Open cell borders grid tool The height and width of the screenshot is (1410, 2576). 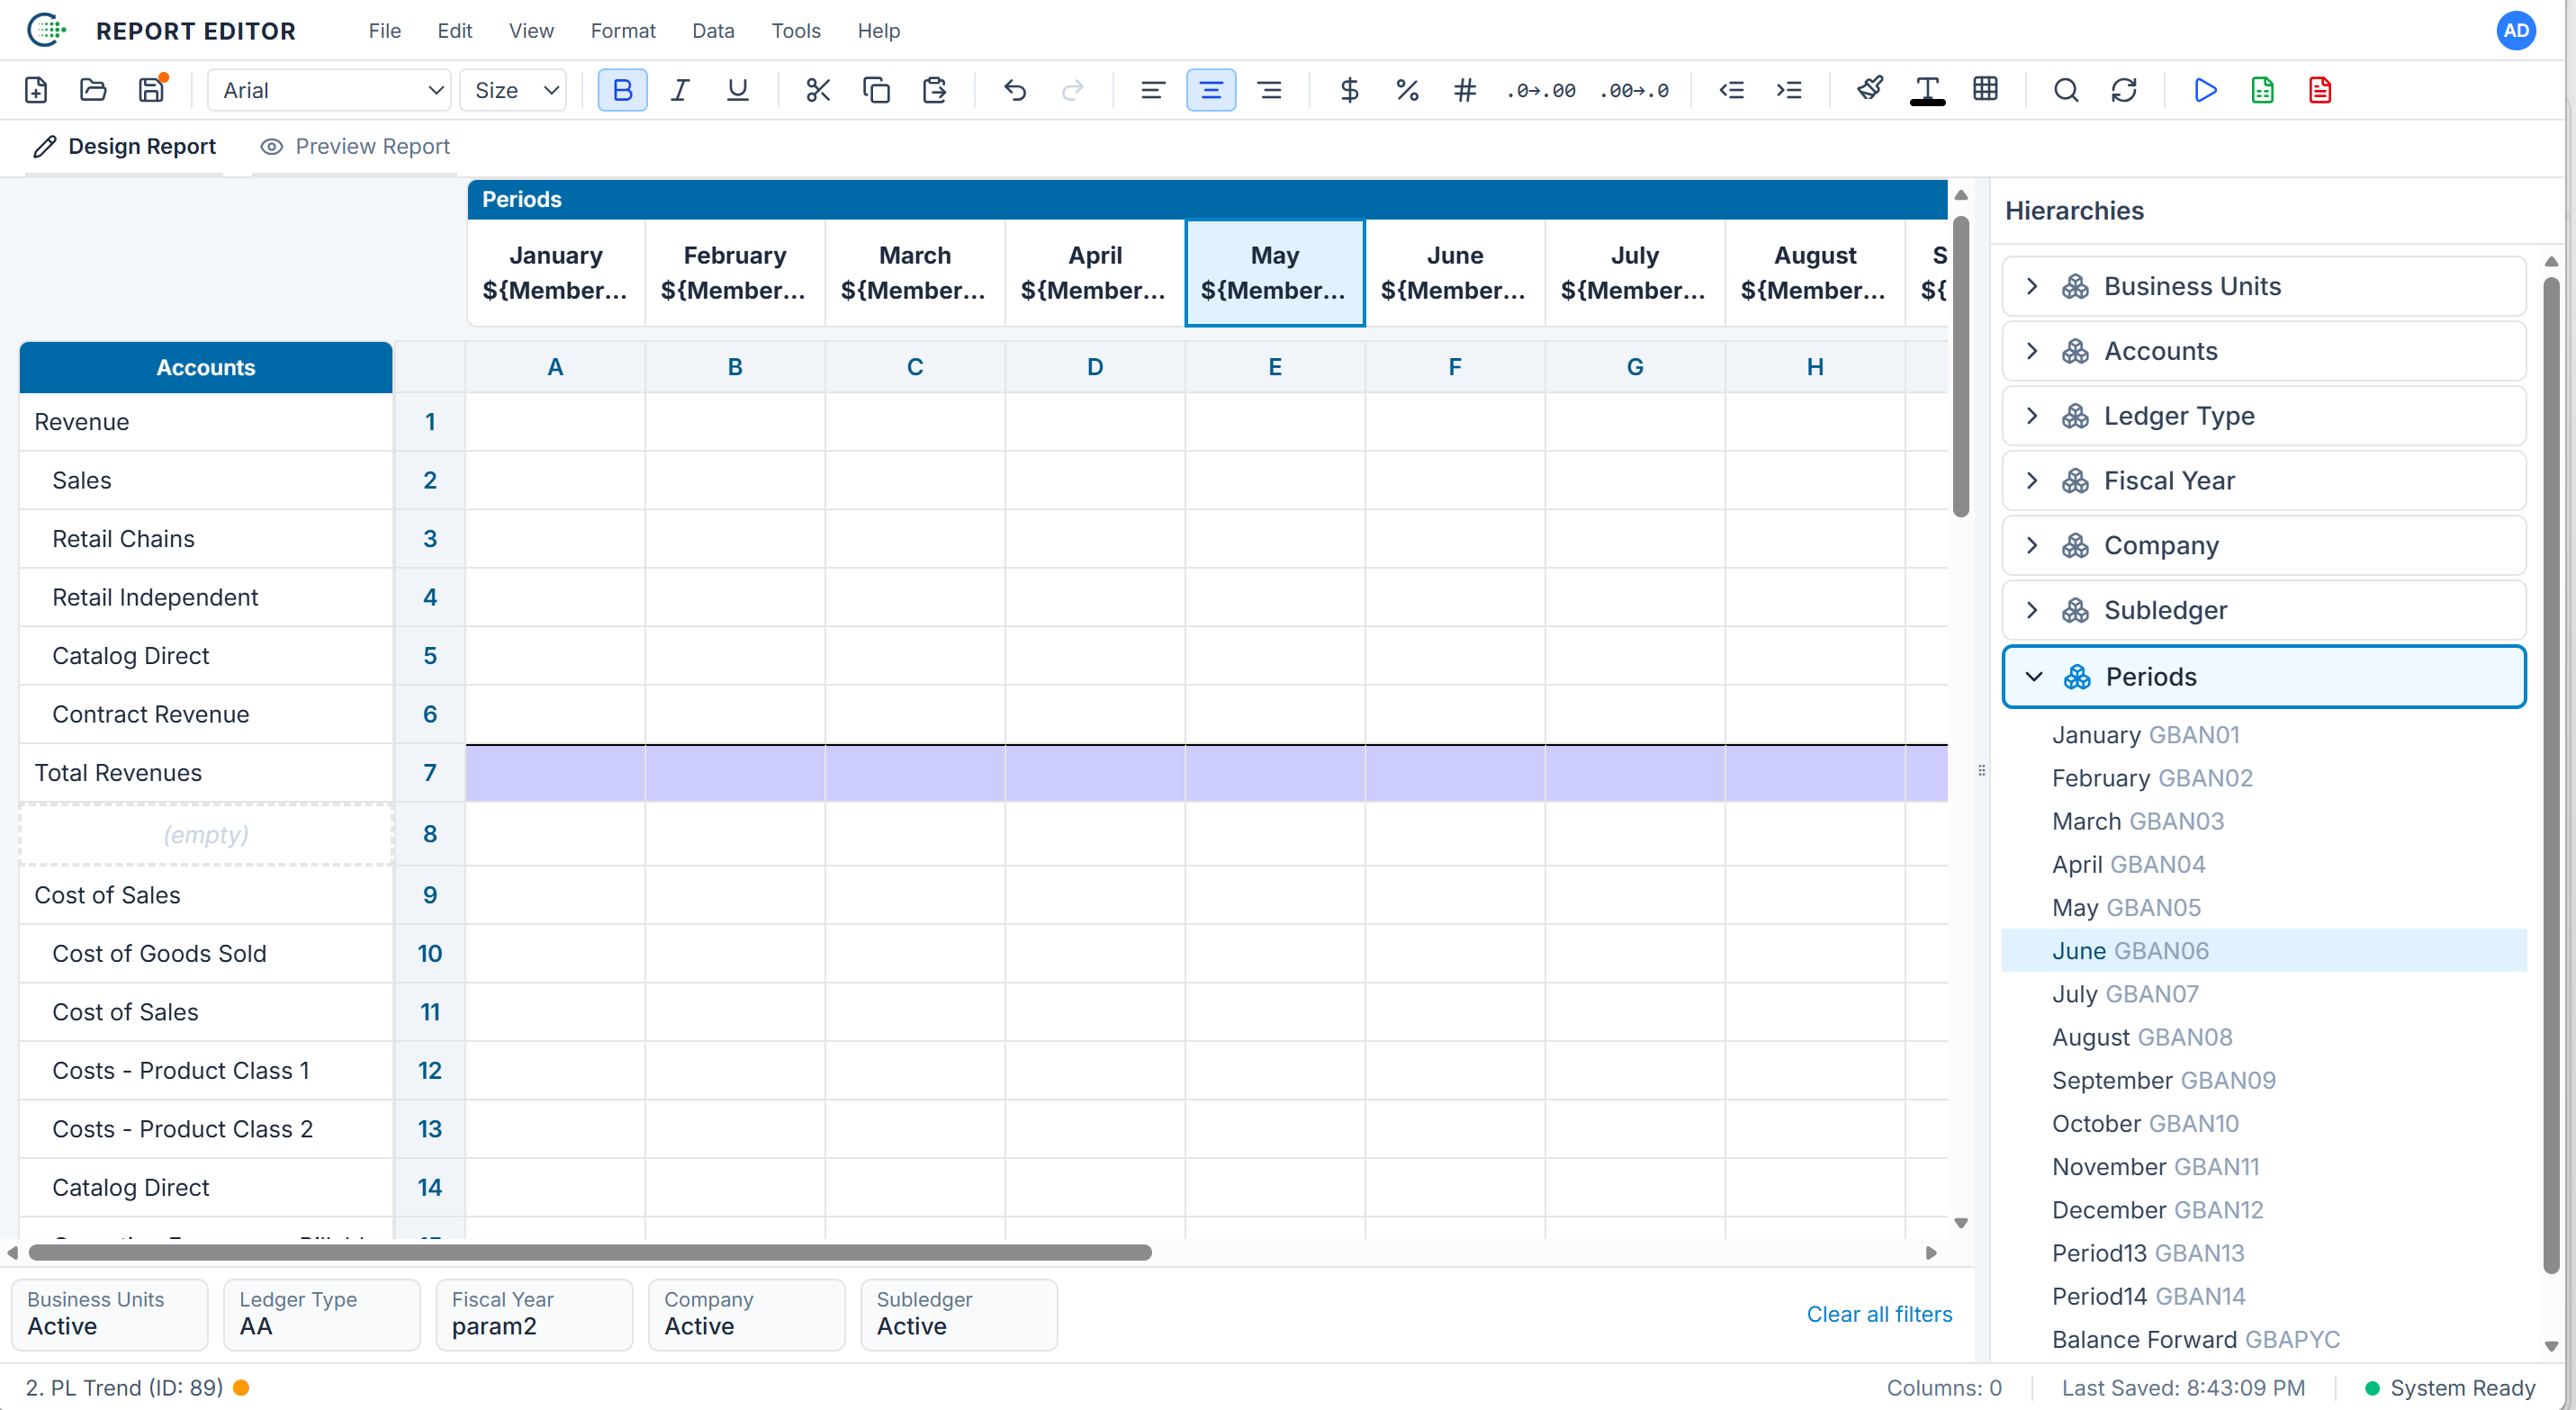[x=1985, y=90]
